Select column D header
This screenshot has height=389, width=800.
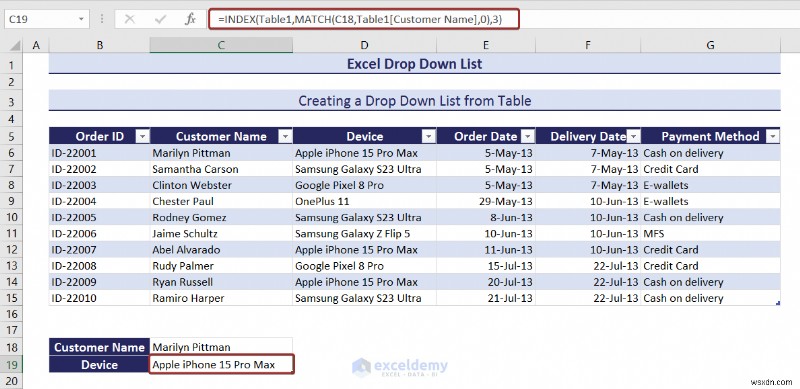[364, 45]
